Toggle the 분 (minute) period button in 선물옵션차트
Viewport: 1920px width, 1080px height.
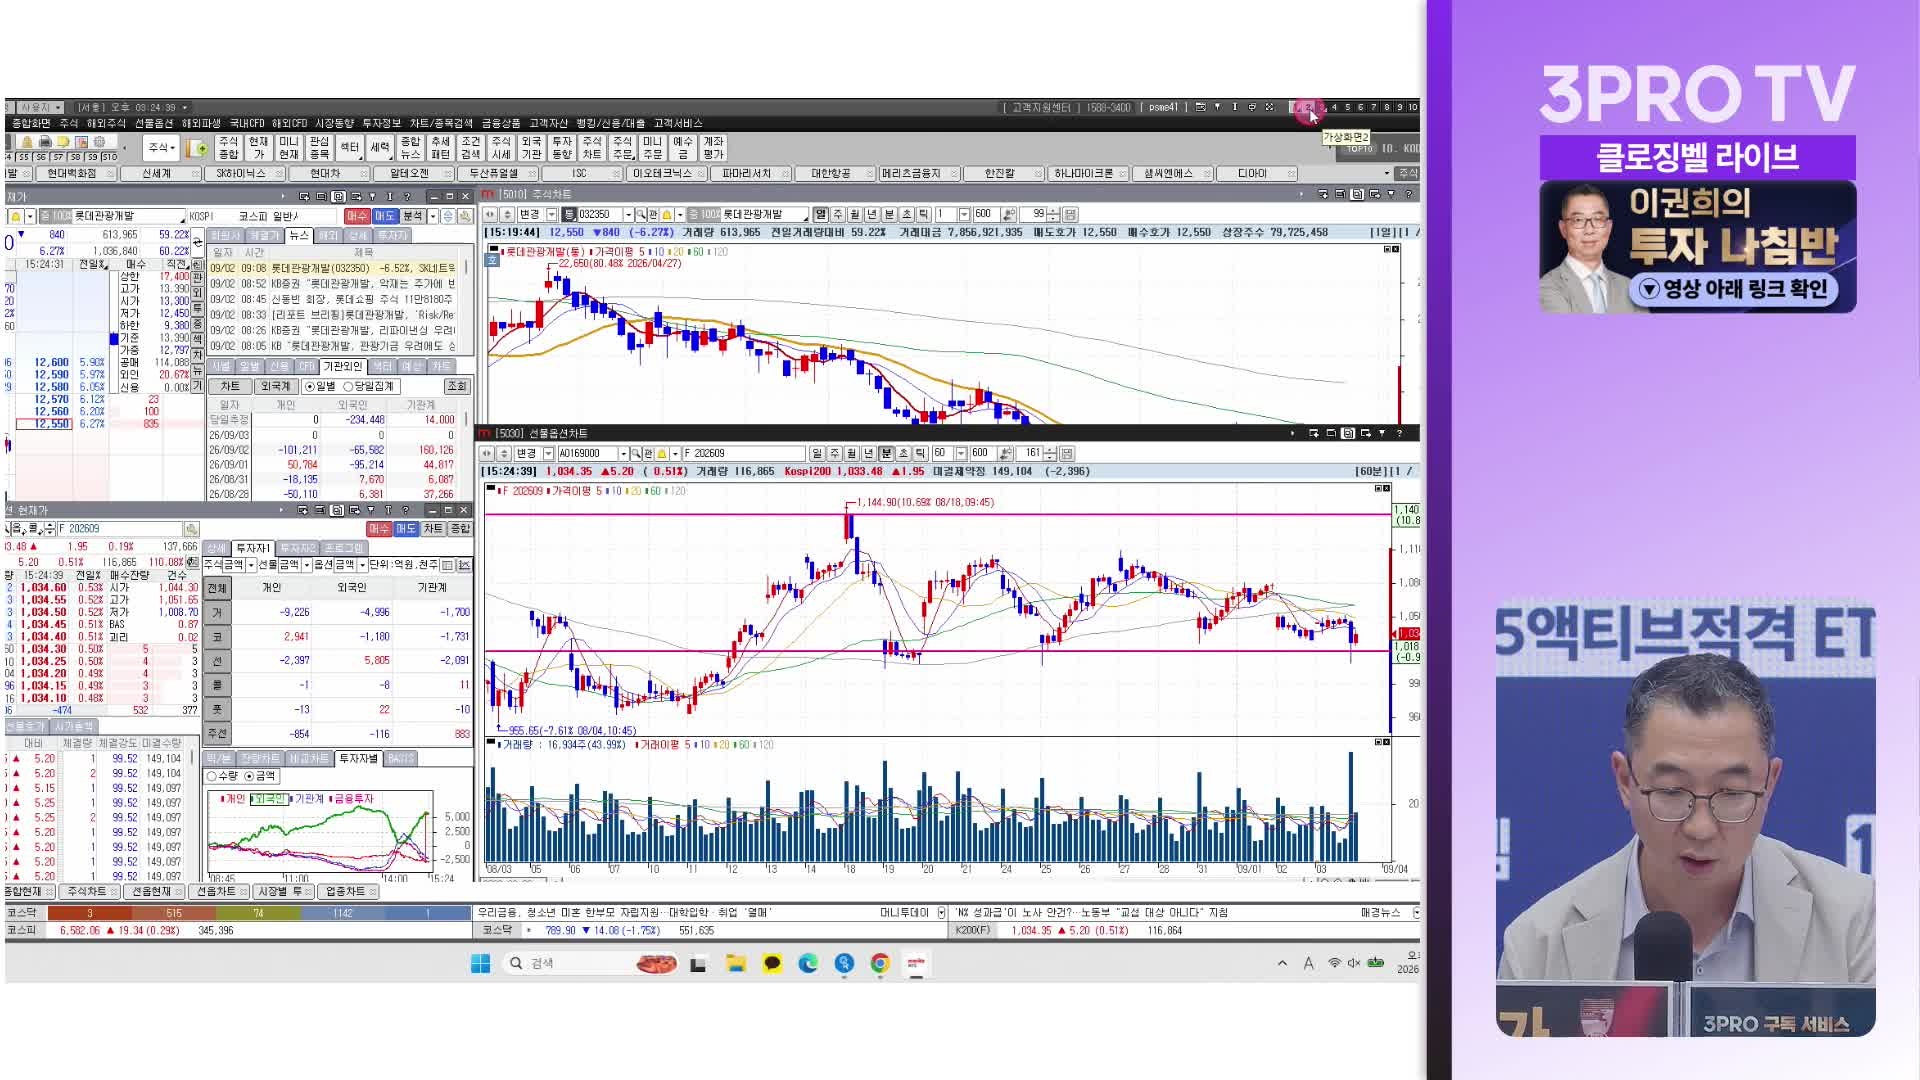pos(886,454)
